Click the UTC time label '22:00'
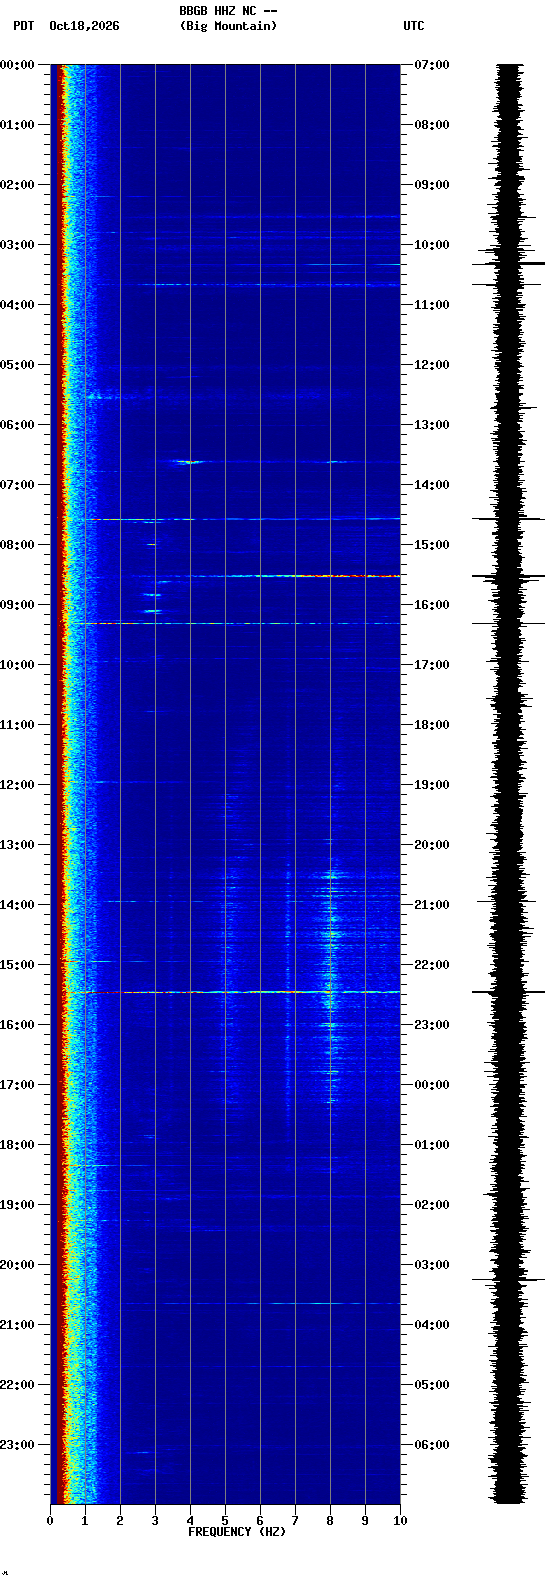Image resolution: width=552 pixels, height=1584 pixels. 432,965
